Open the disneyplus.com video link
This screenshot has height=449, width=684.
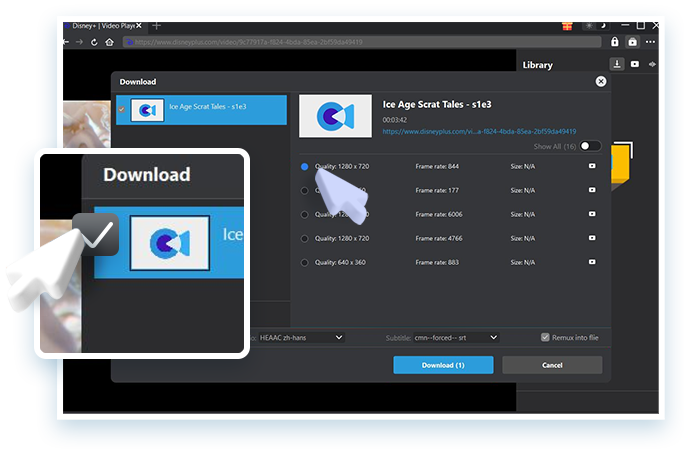[x=479, y=131]
